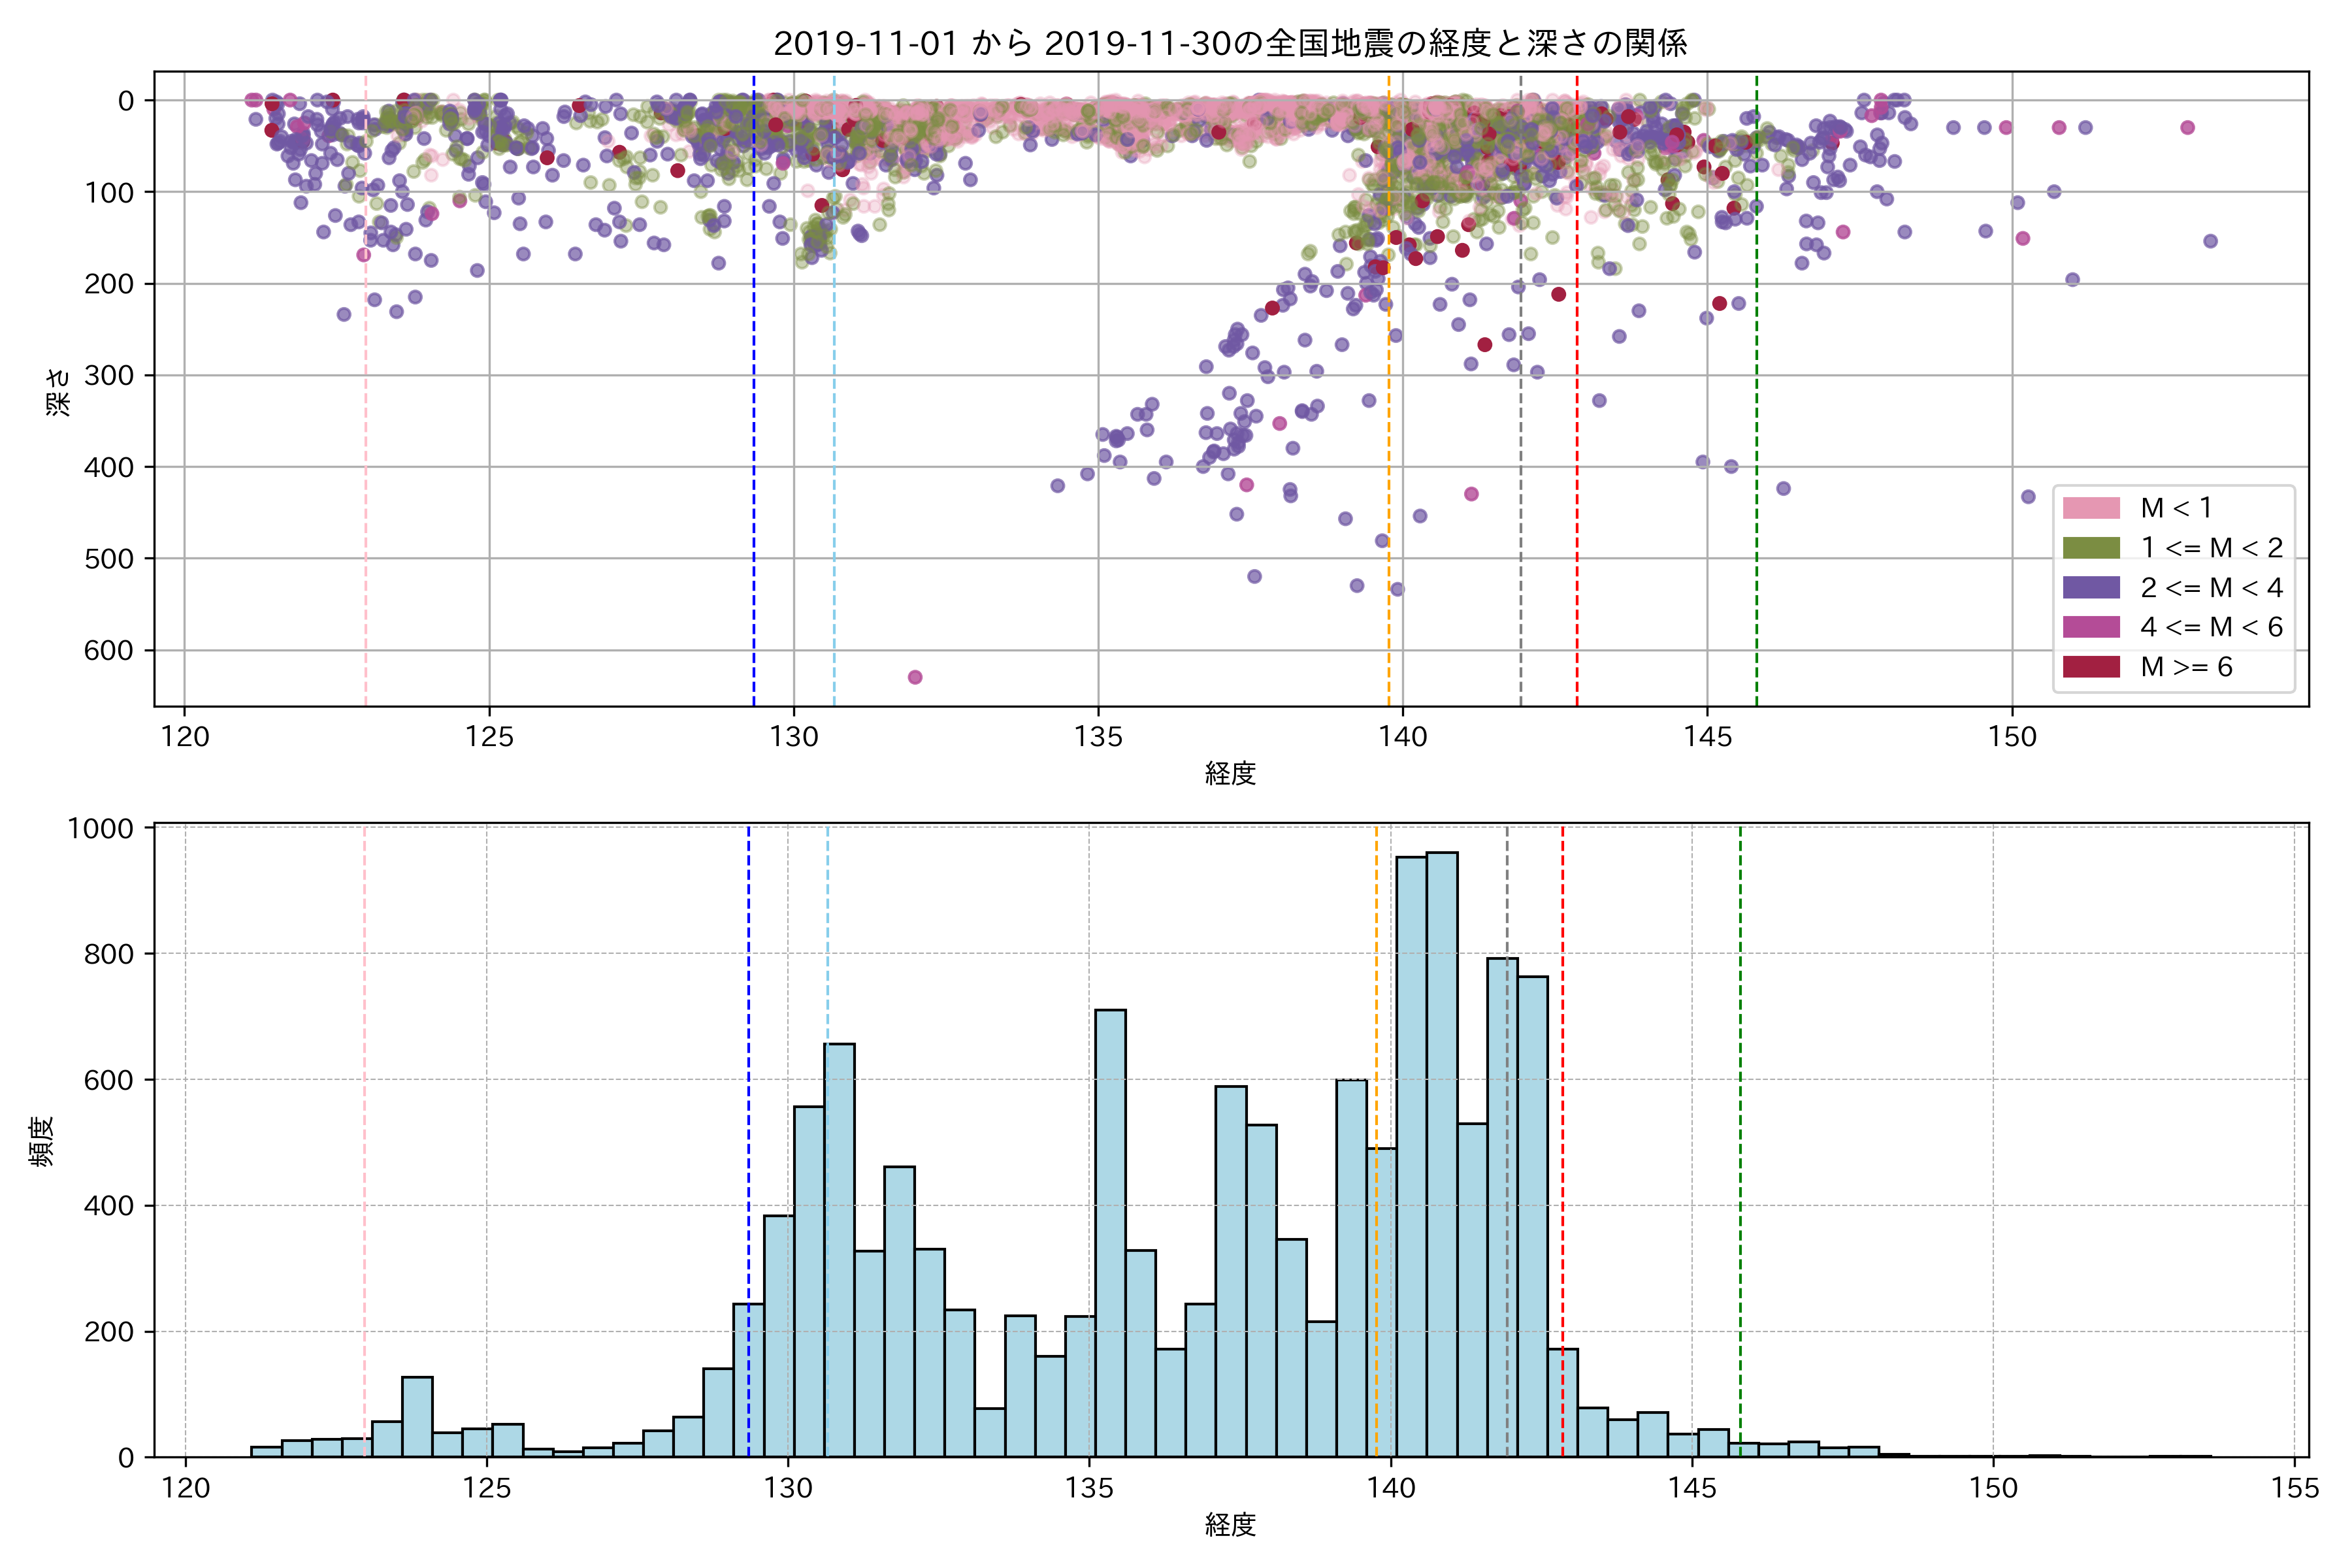2352x1568 pixels.
Task: Click the tallest histogram bar near longitude 141
Action: pos(1441,1150)
